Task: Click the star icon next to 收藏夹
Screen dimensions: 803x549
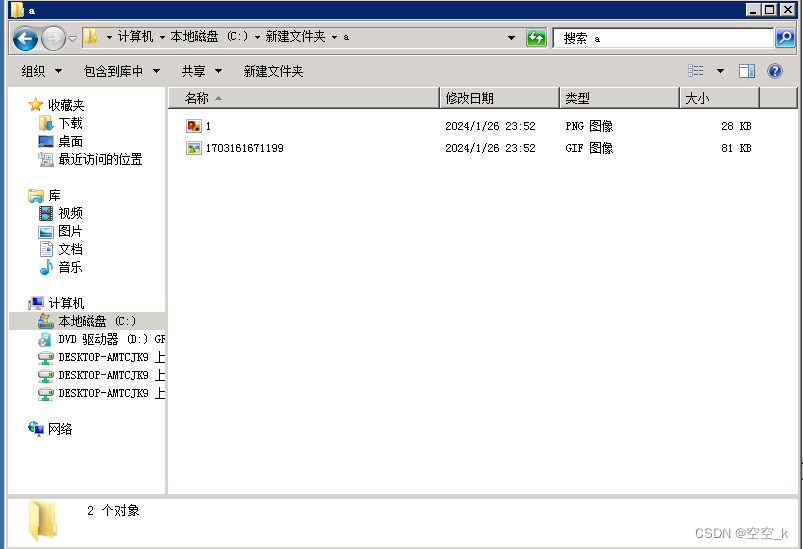Action: (35, 105)
